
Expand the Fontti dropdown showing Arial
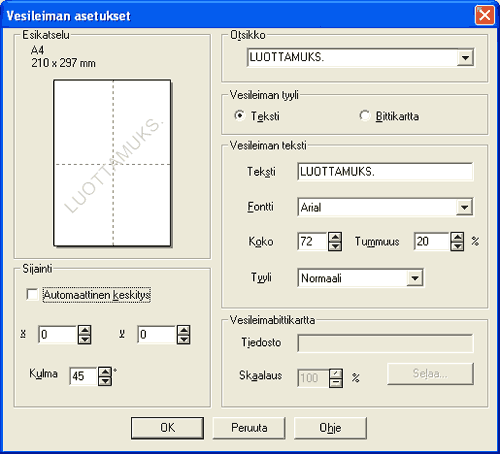464,207
